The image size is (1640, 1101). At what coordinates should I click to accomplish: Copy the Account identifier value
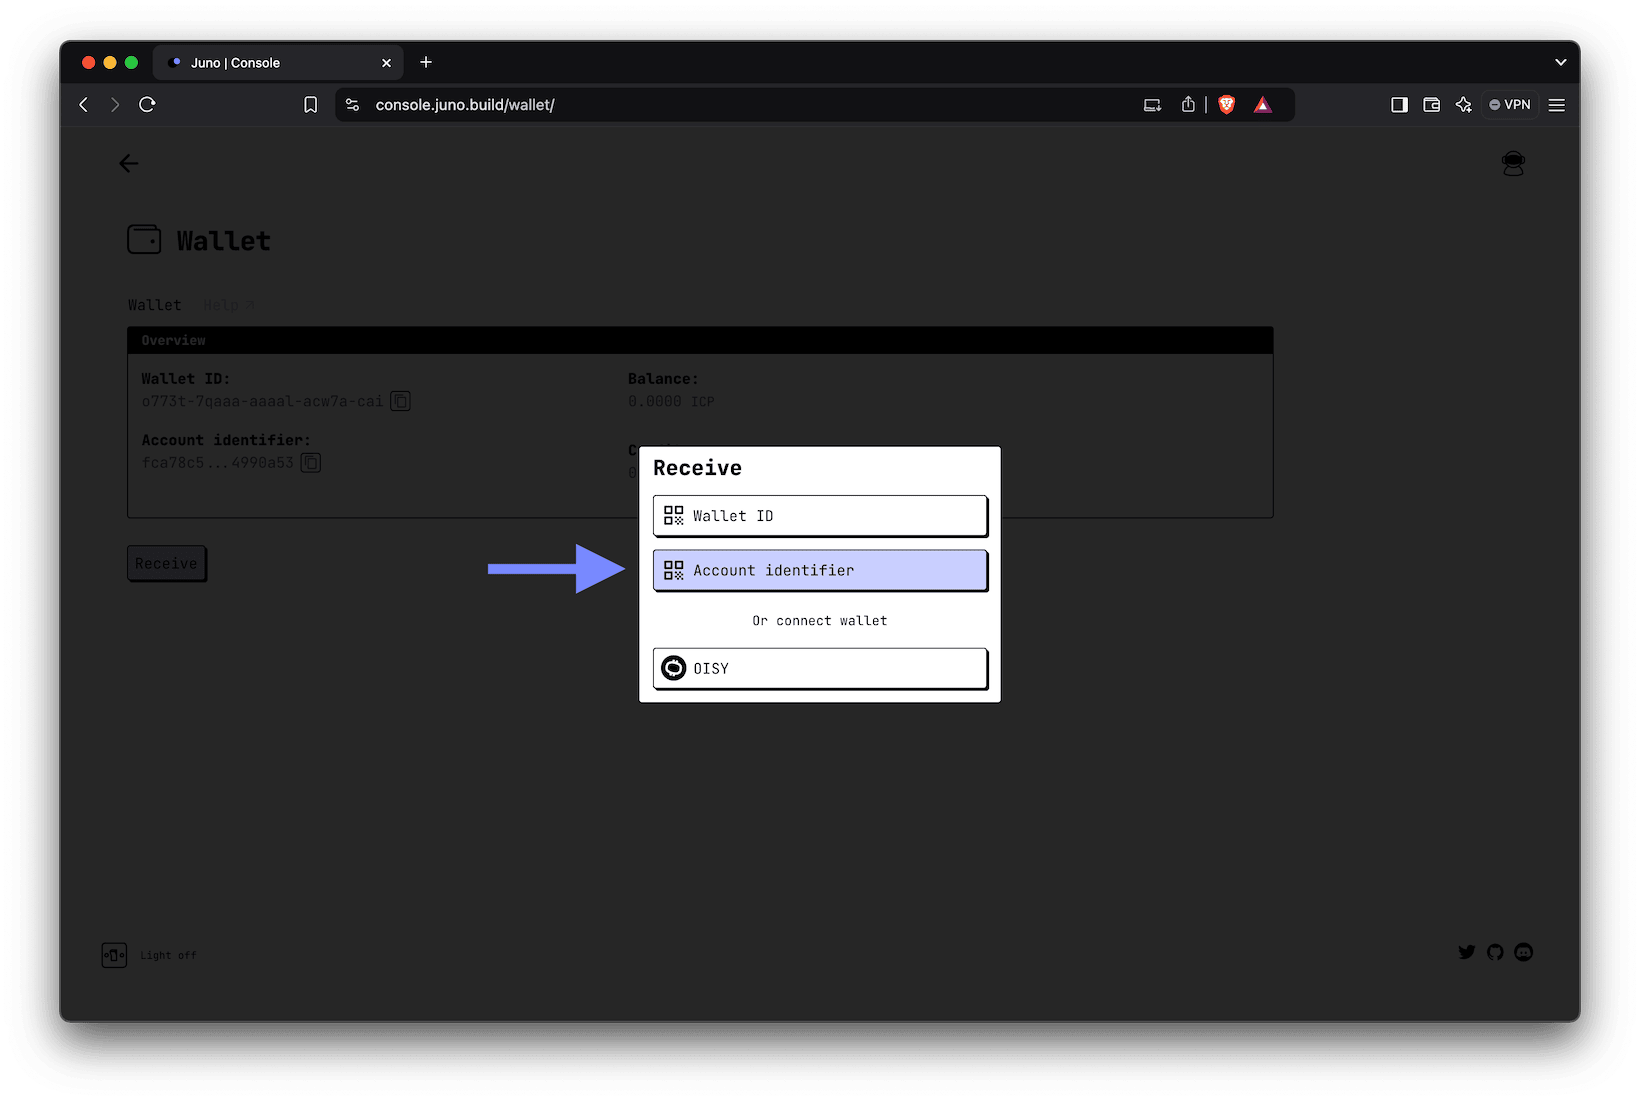point(310,462)
